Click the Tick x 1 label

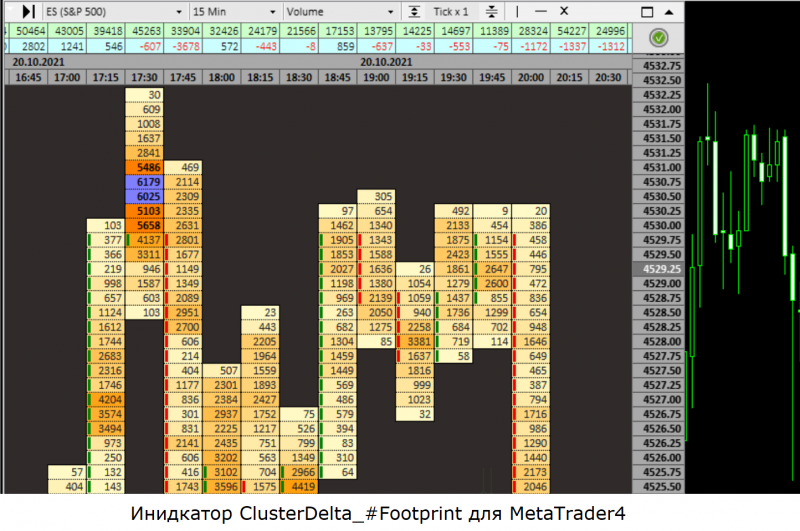tap(452, 11)
